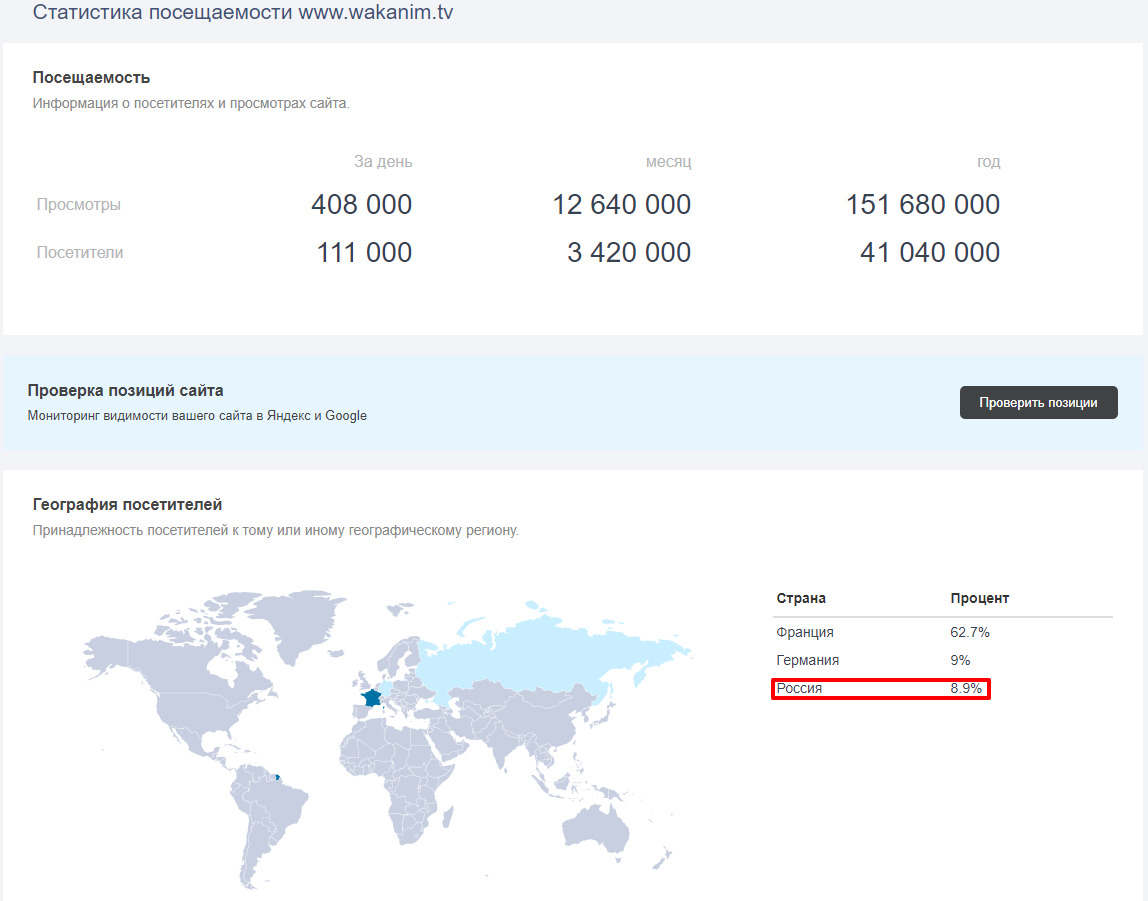Click the highlighted "Россия" table row
This screenshot has width=1148, height=901.
click(880, 688)
